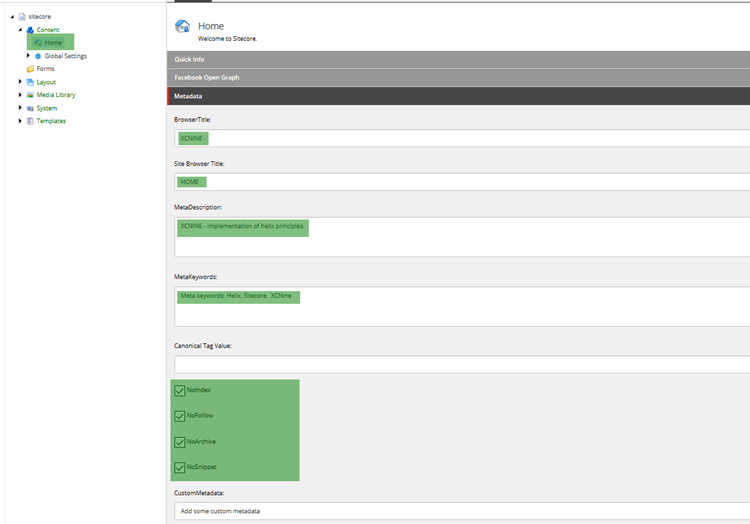Click the Home heading text
The image size is (750, 524).
coord(211,26)
